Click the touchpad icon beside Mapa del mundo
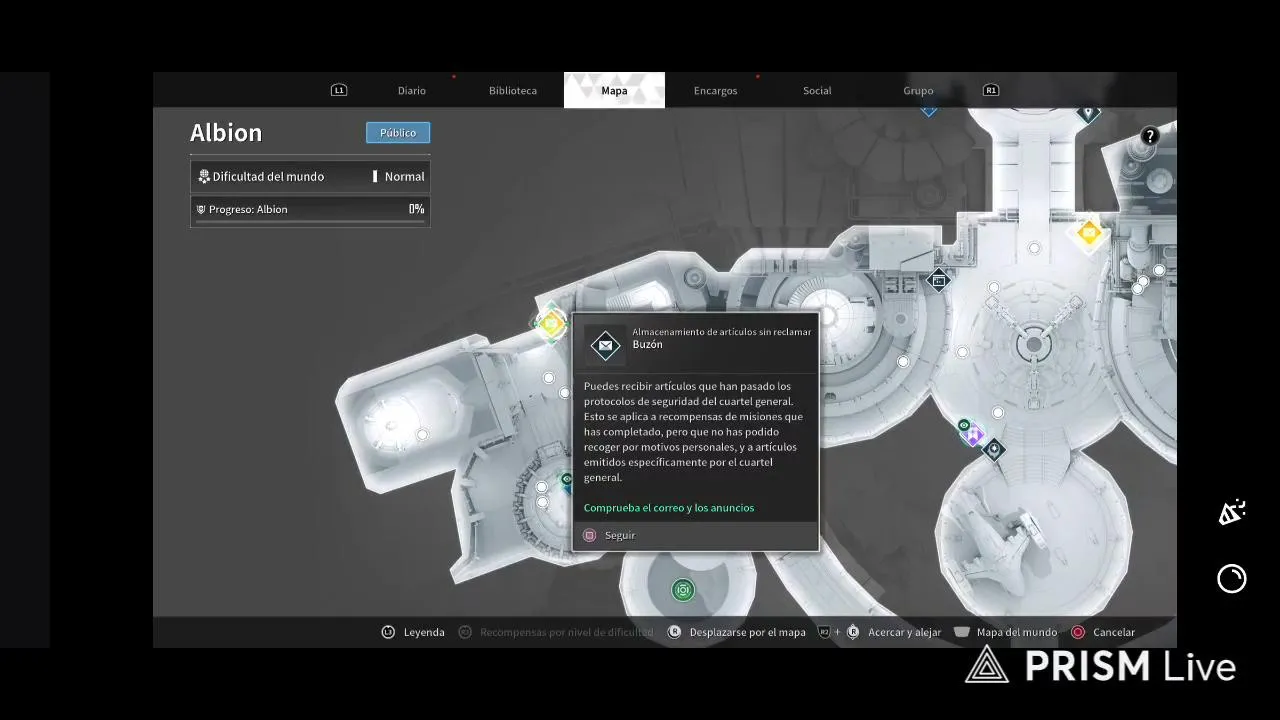Image resolution: width=1280 pixels, height=720 pixels. [x=962, y=632]
